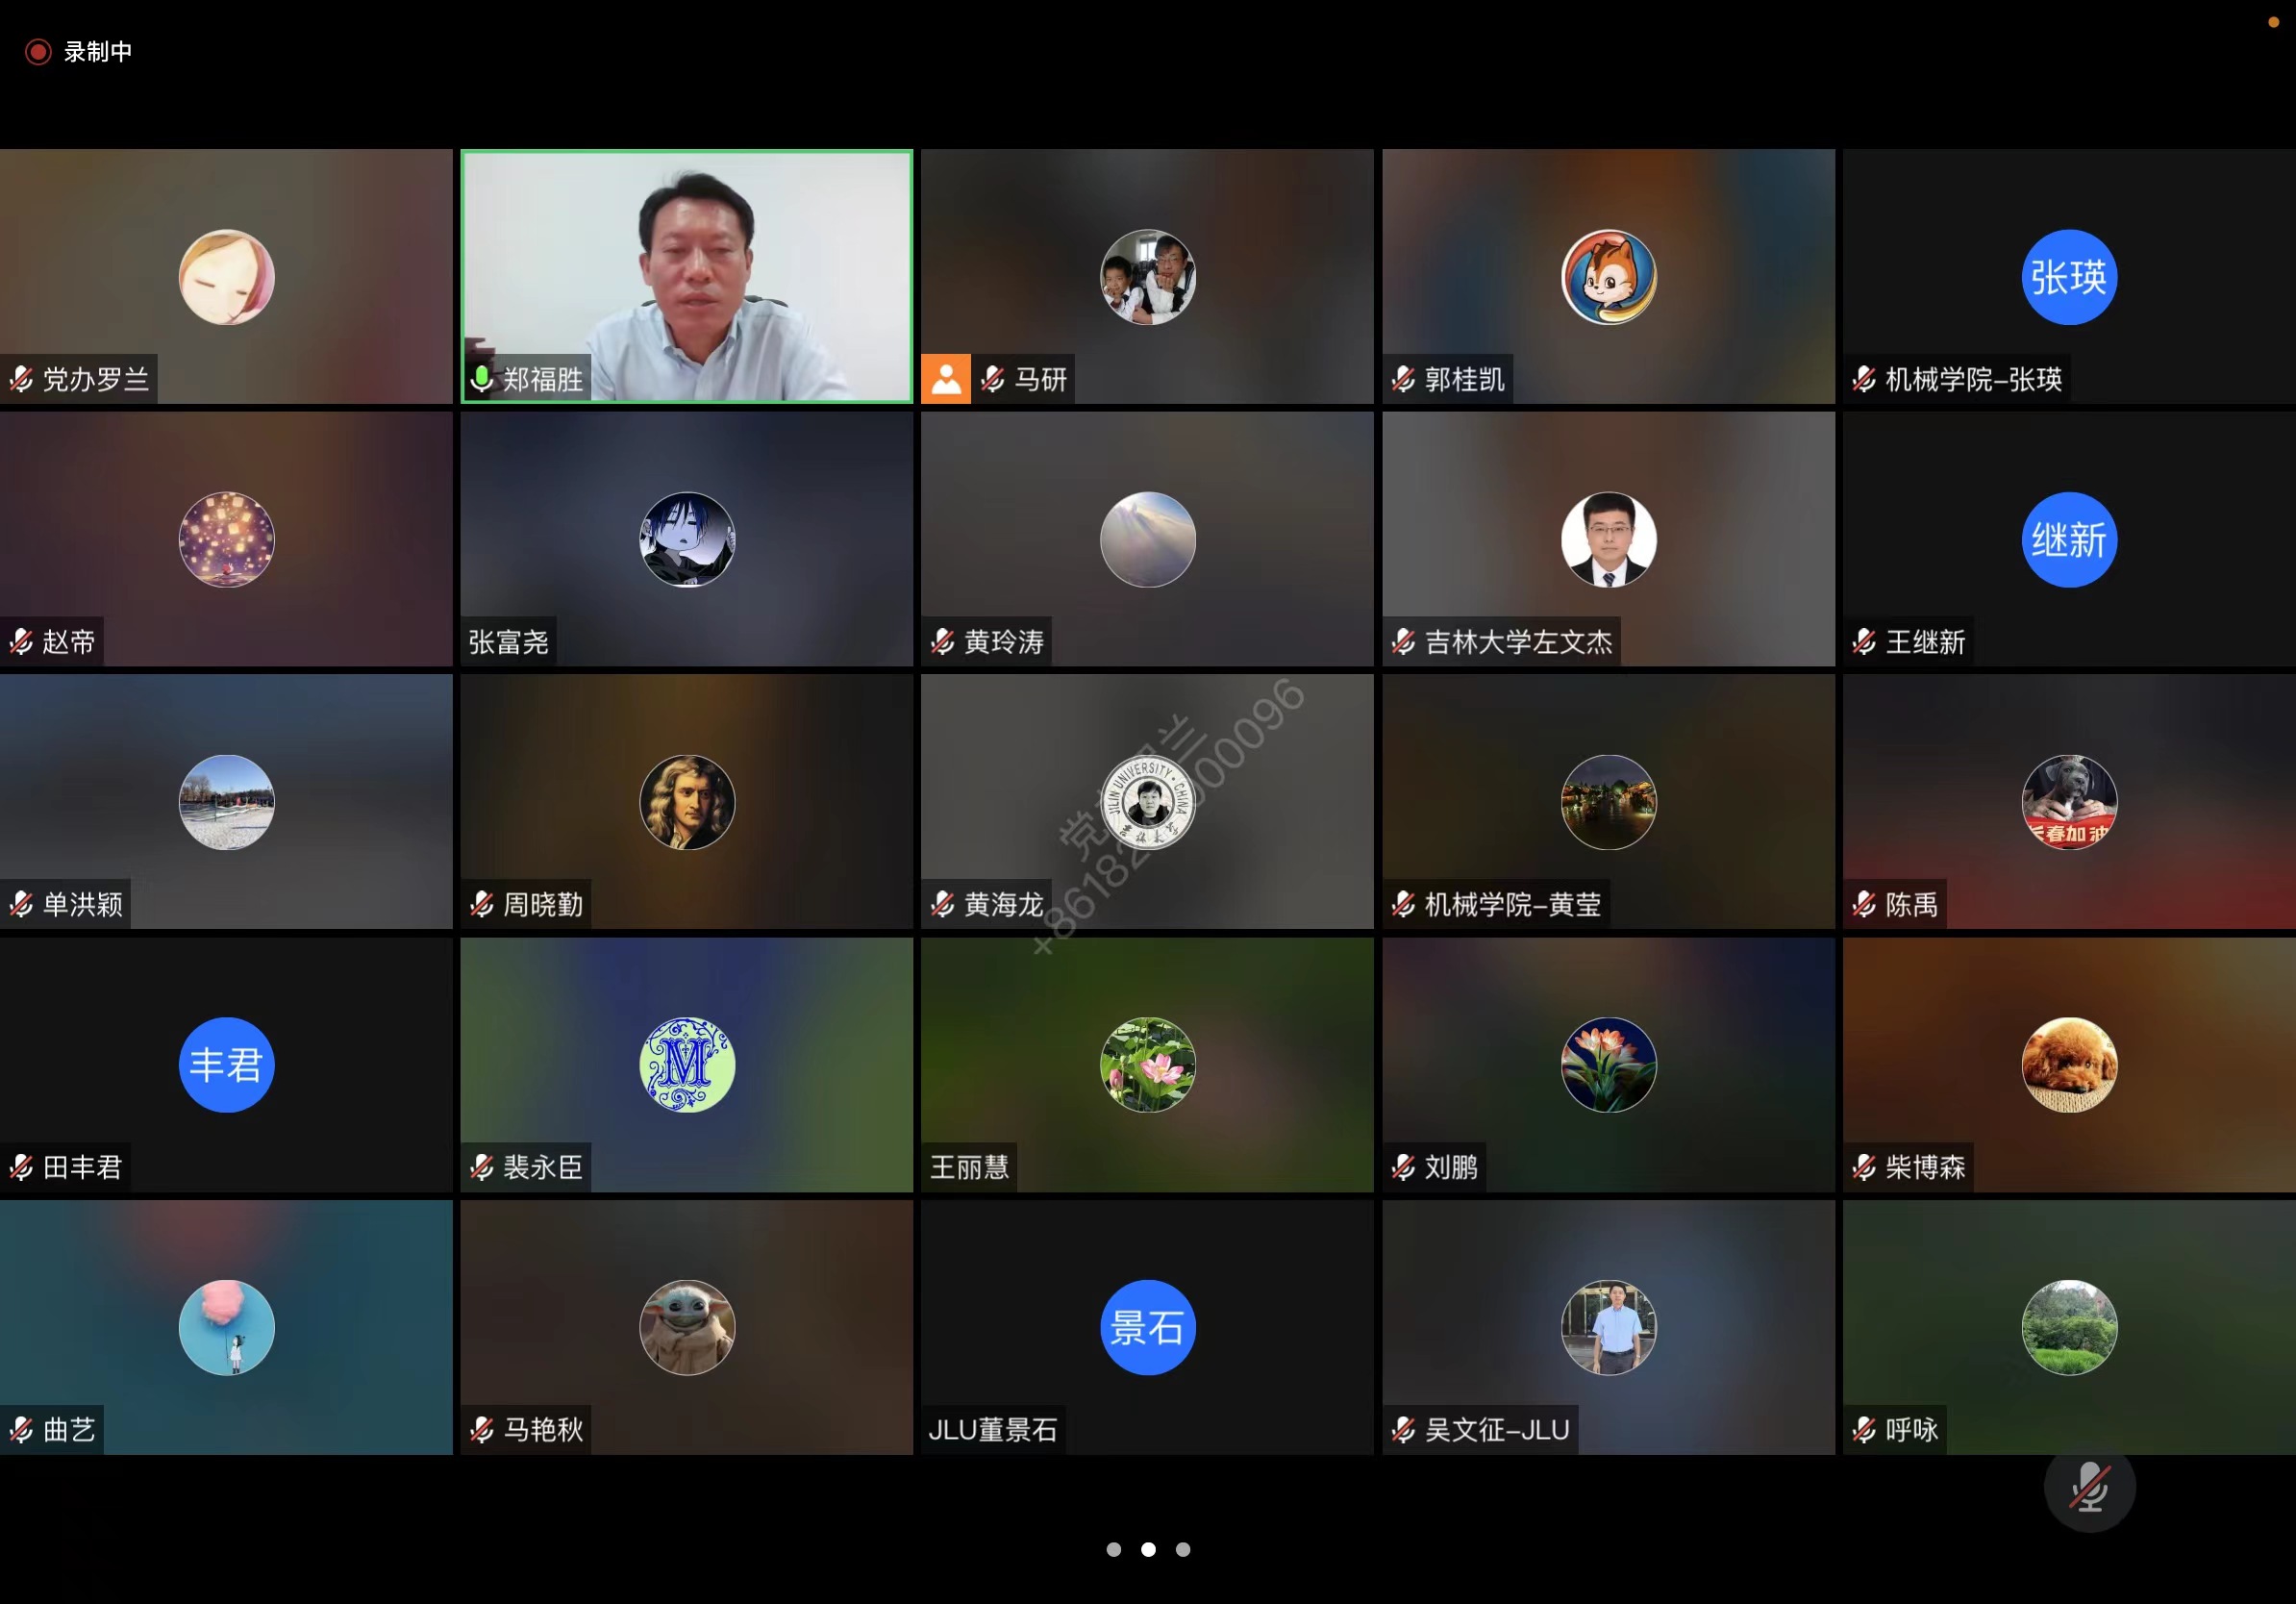
Task: Click the 吉林大学左文杰 name label
Action: pyautogui.click(x=1517, y=642)
